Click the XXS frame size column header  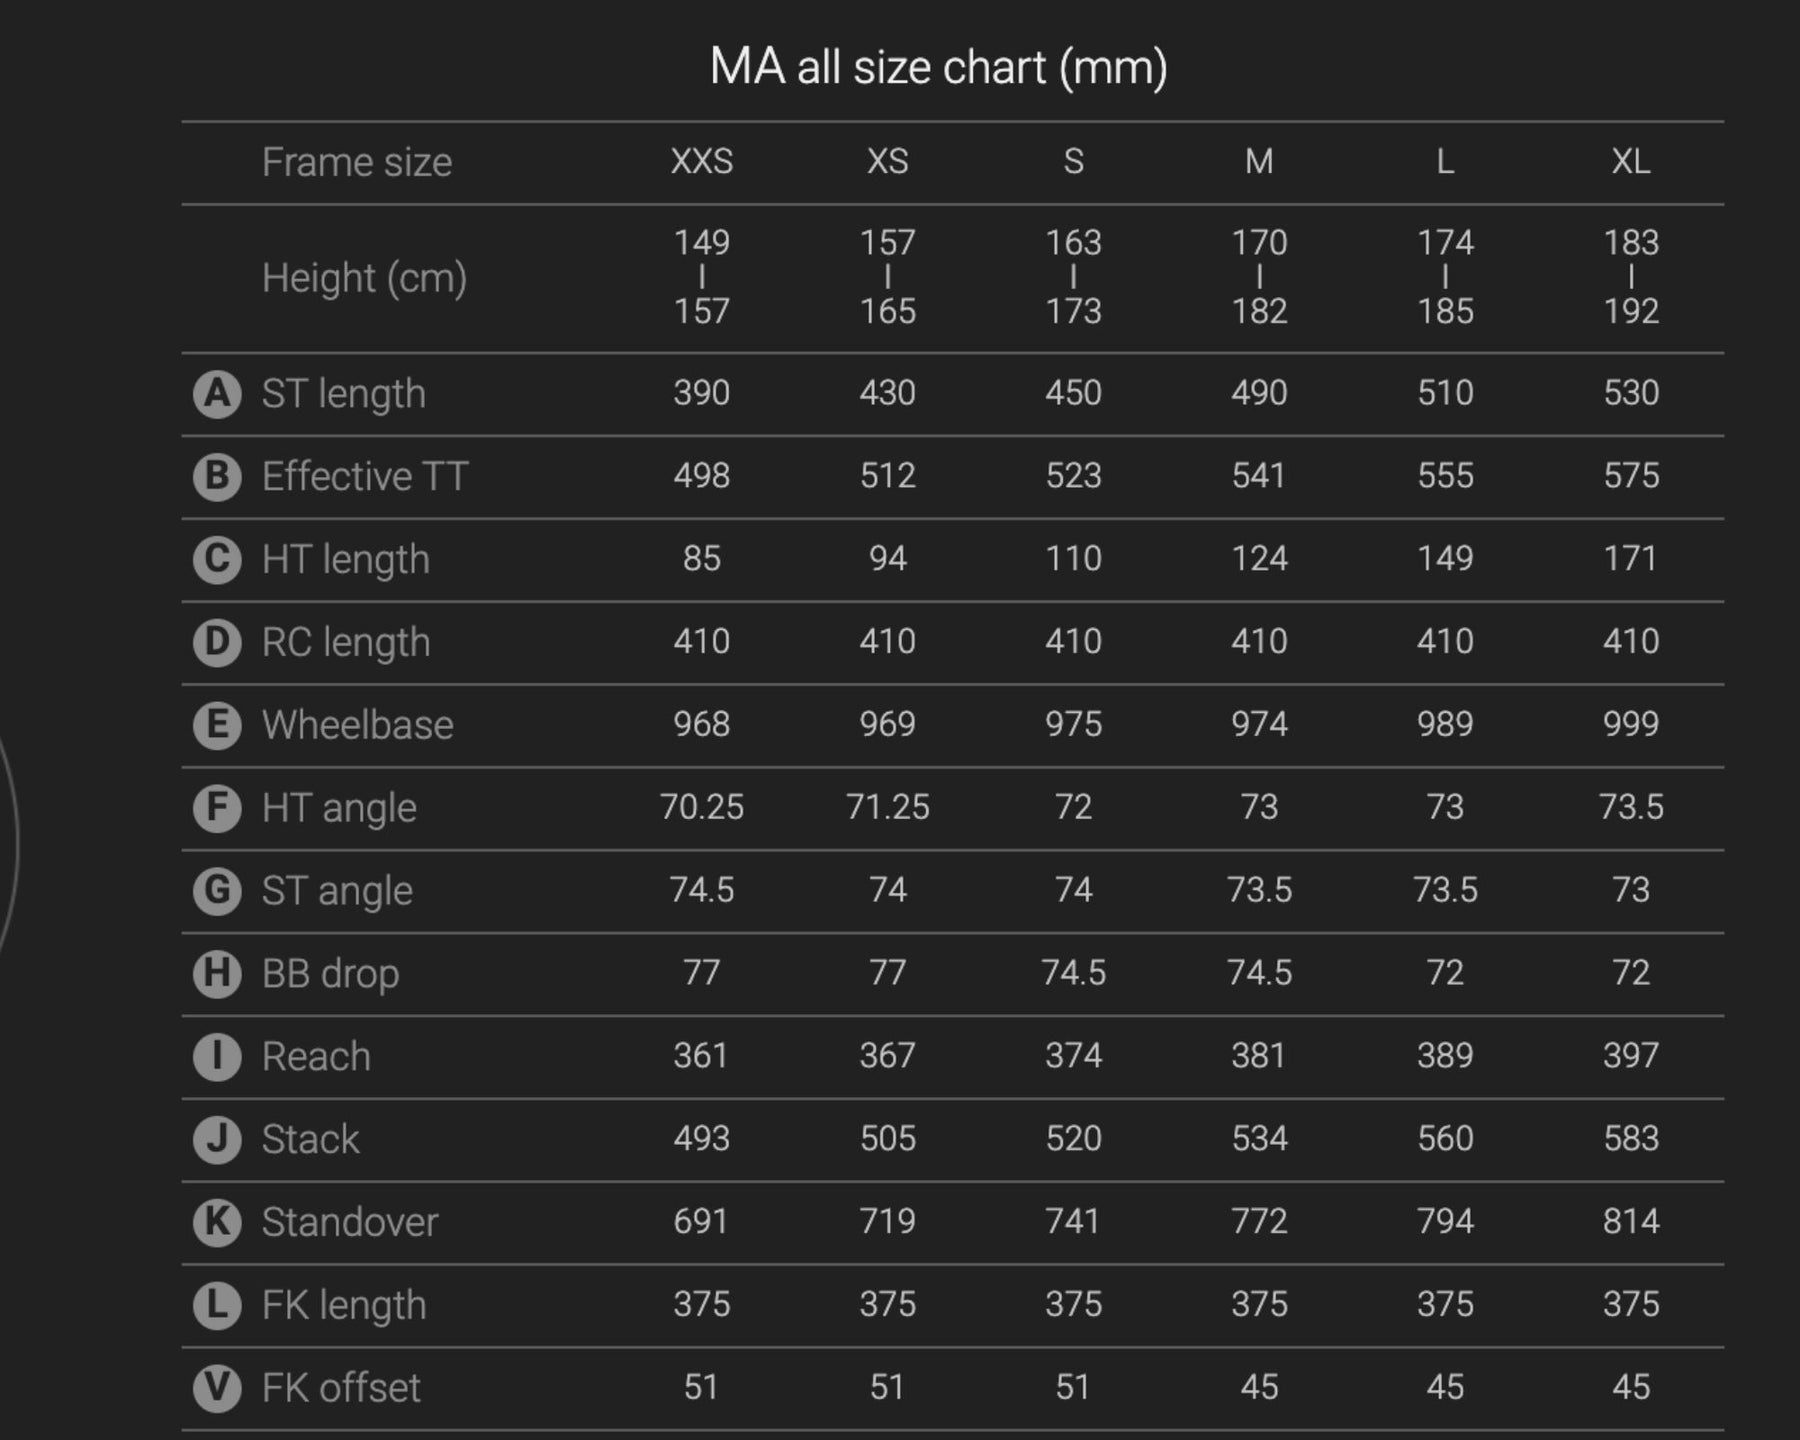click(x=701, y=162)
